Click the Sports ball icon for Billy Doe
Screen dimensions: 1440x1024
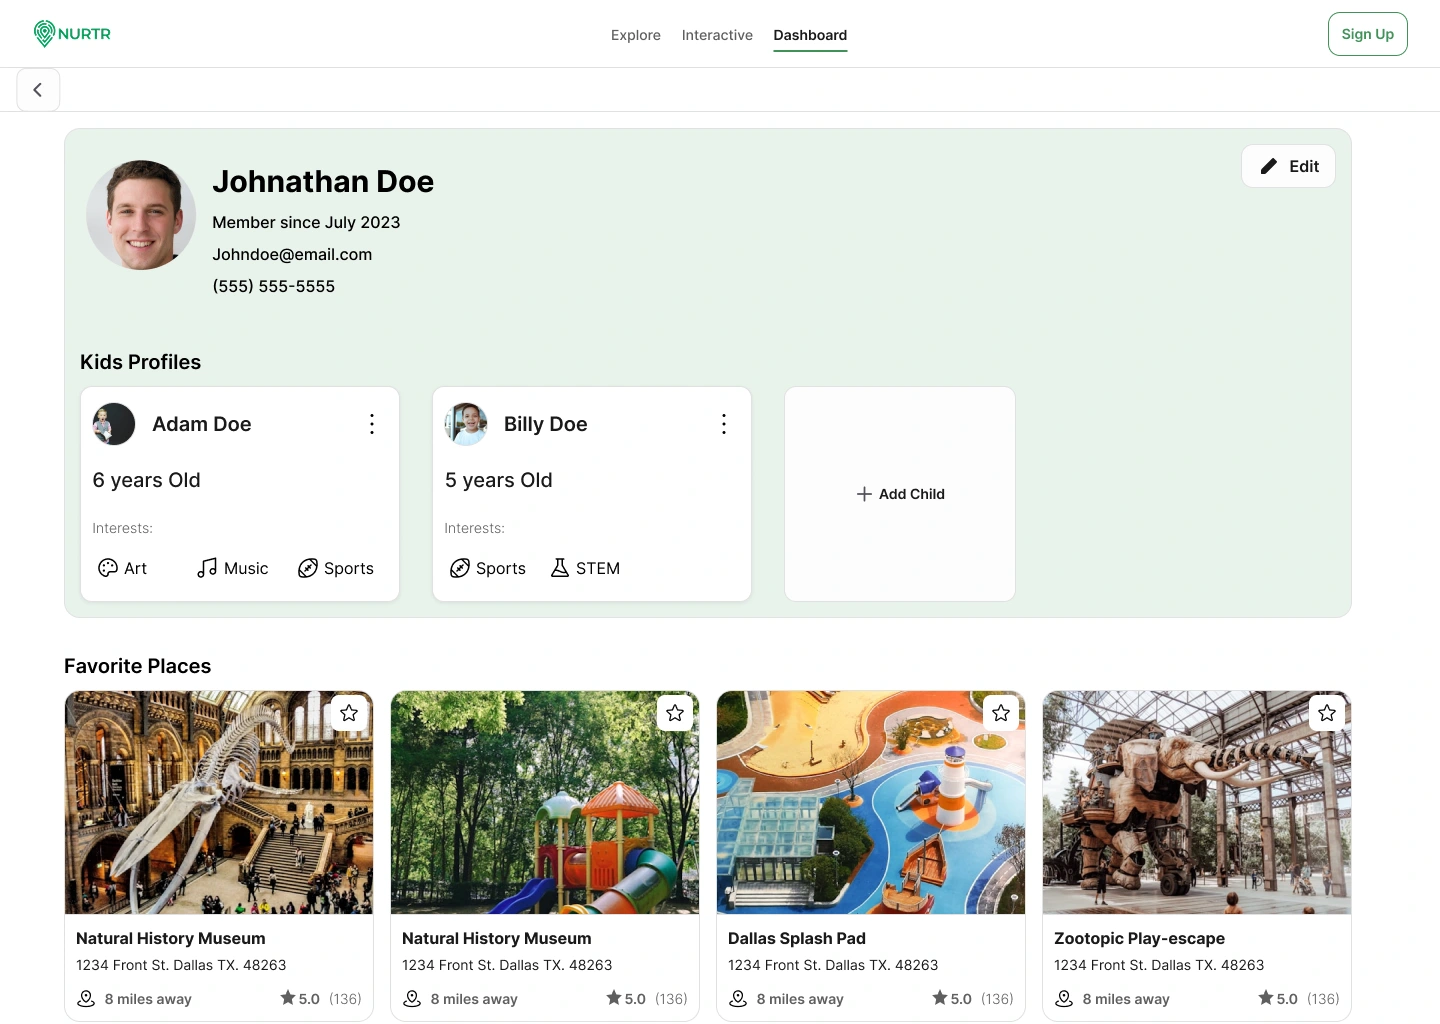460,568
